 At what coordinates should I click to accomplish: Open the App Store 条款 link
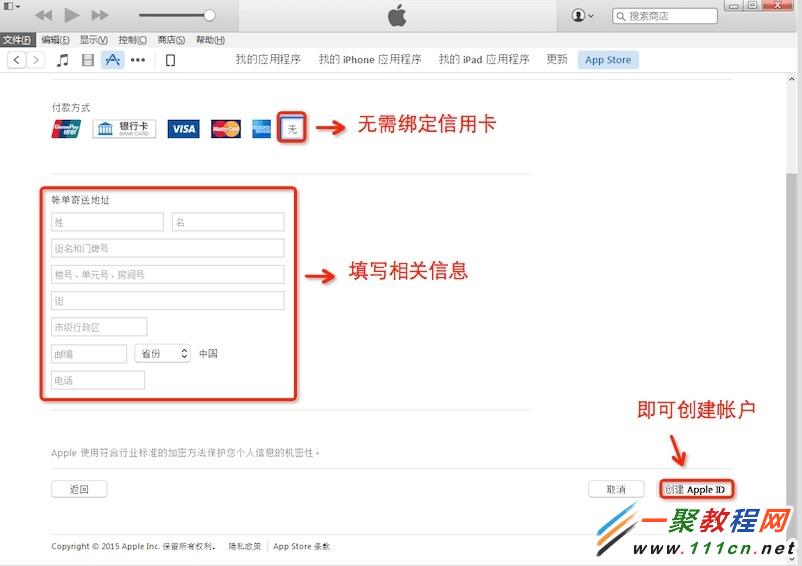coord(302,546)
